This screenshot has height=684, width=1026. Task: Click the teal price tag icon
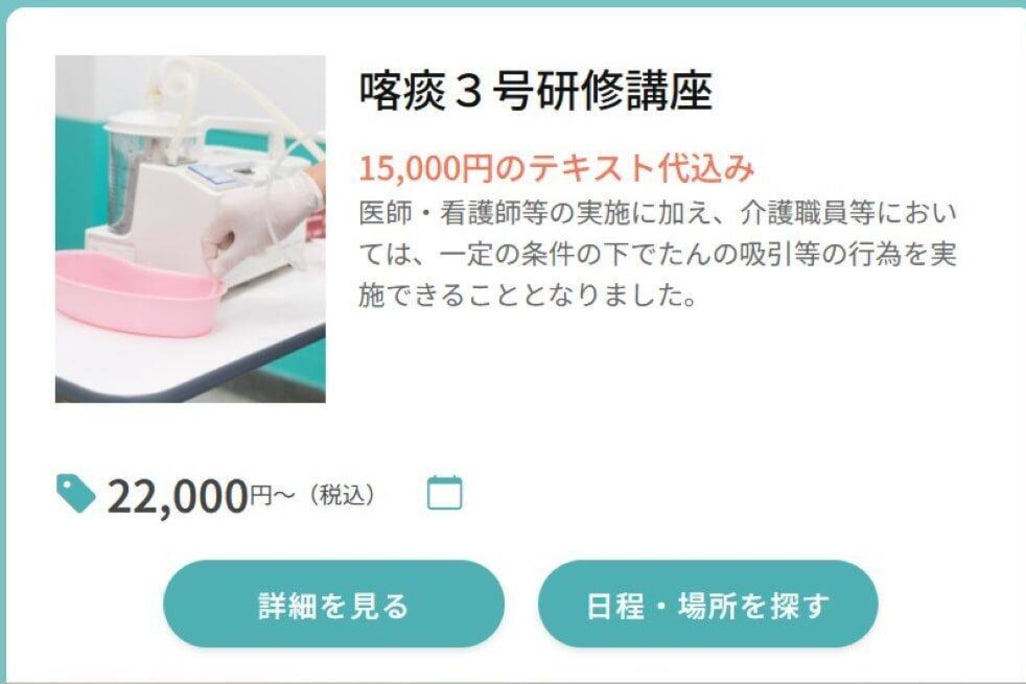pos(76,493)
